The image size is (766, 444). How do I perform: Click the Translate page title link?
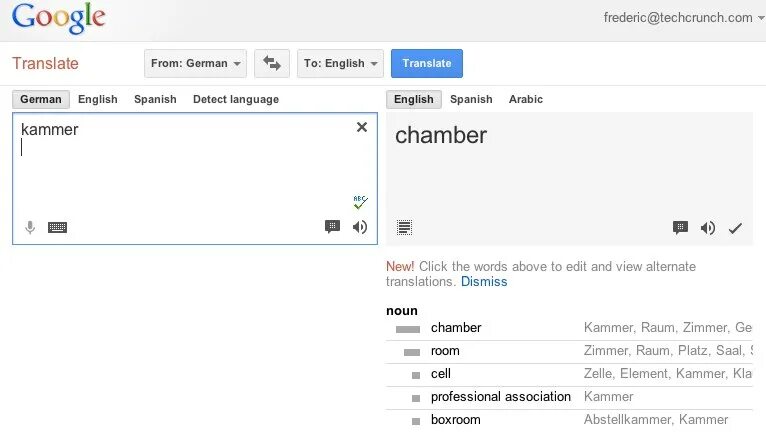pyautogui.click(x=45, y=63)
